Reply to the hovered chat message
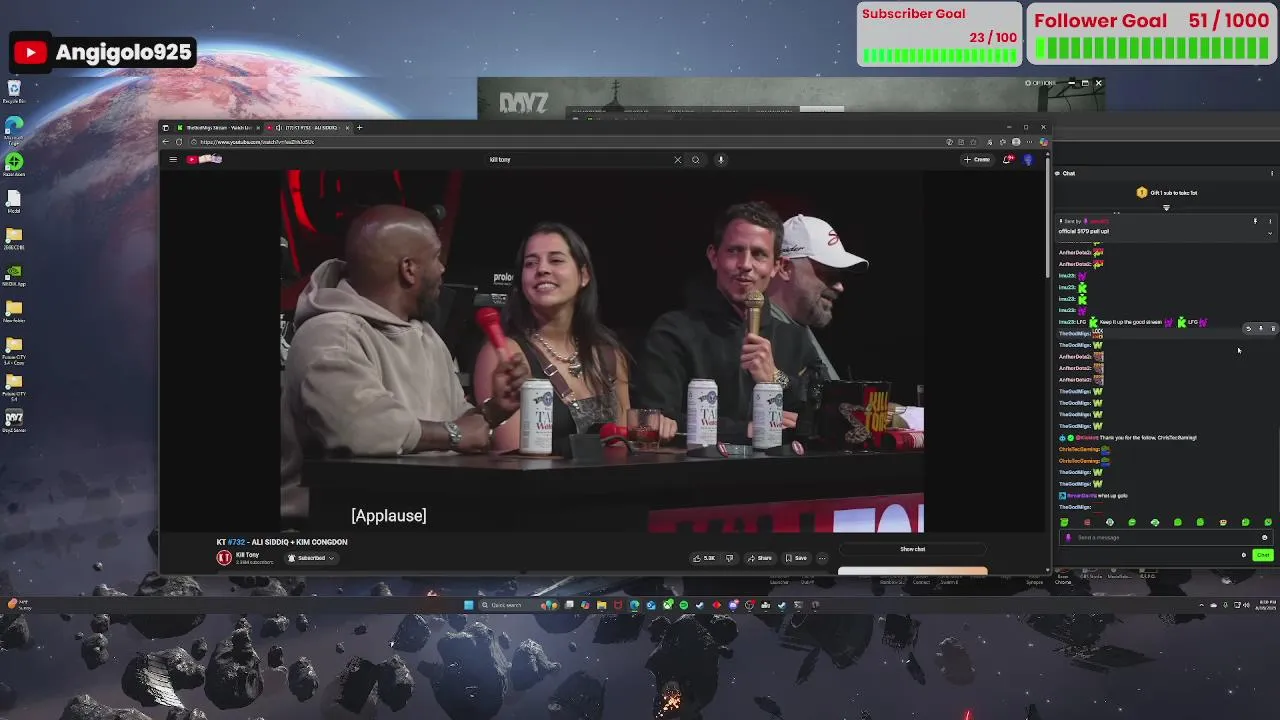 [1248, 328]
